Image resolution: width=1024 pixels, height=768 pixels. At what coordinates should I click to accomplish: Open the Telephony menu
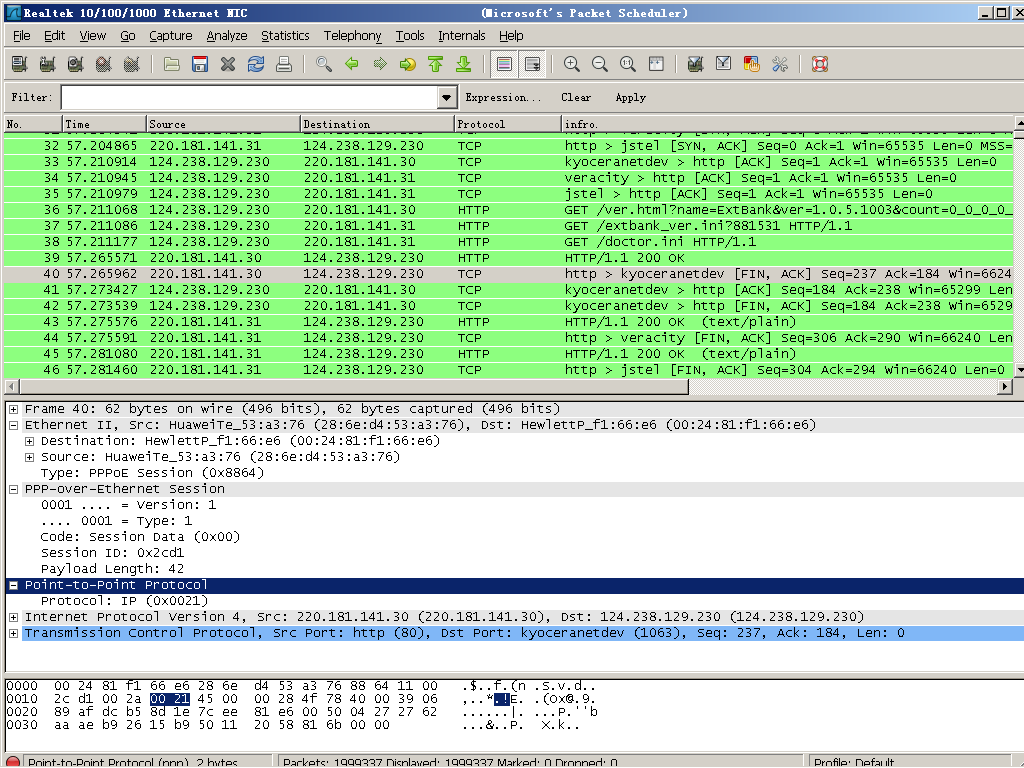(352, 36)
